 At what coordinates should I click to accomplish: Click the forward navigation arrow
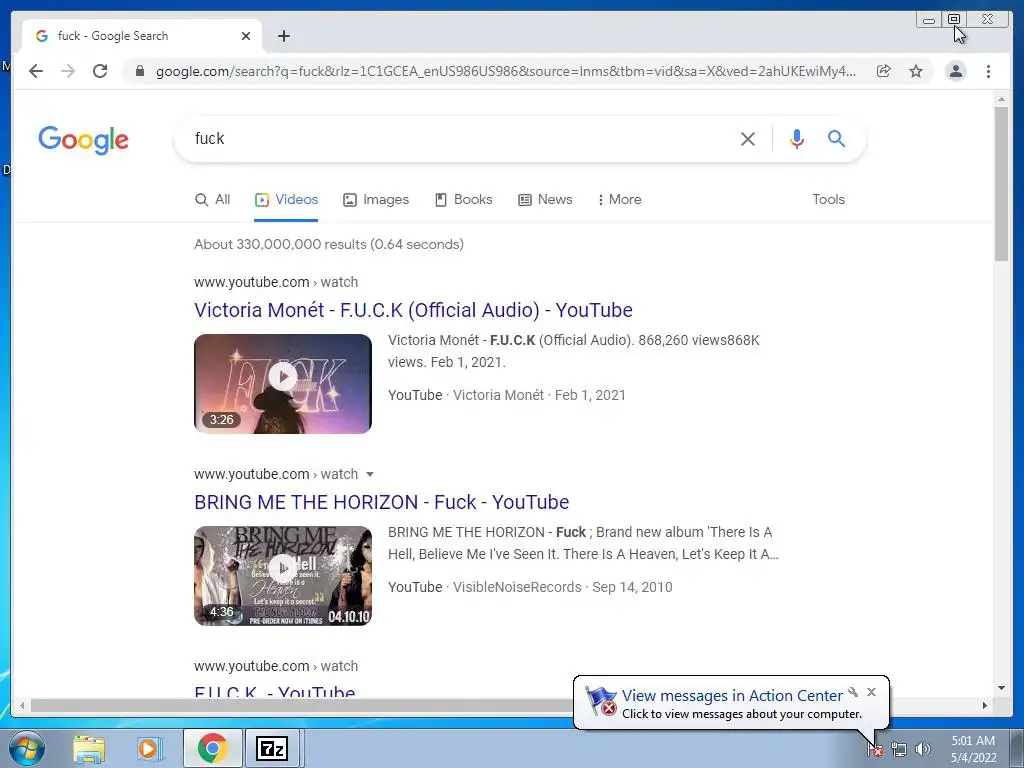point(68,71)
